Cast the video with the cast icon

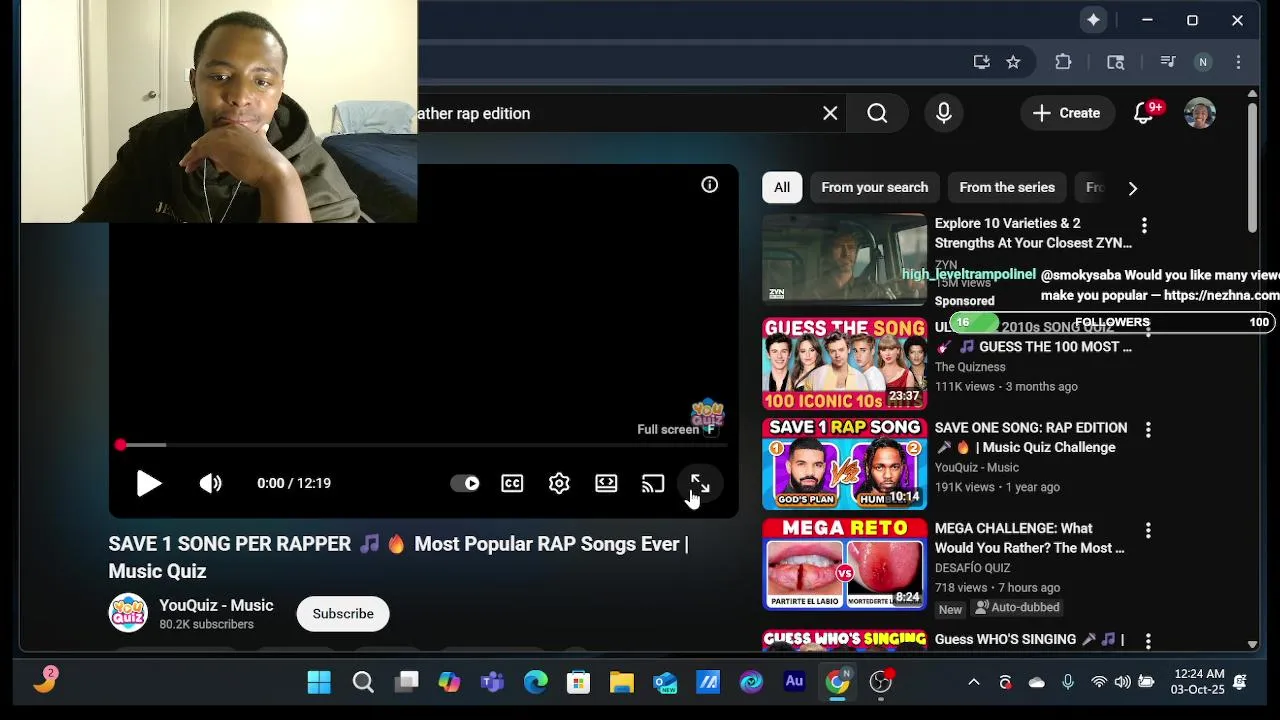click(x=653, y=483)
